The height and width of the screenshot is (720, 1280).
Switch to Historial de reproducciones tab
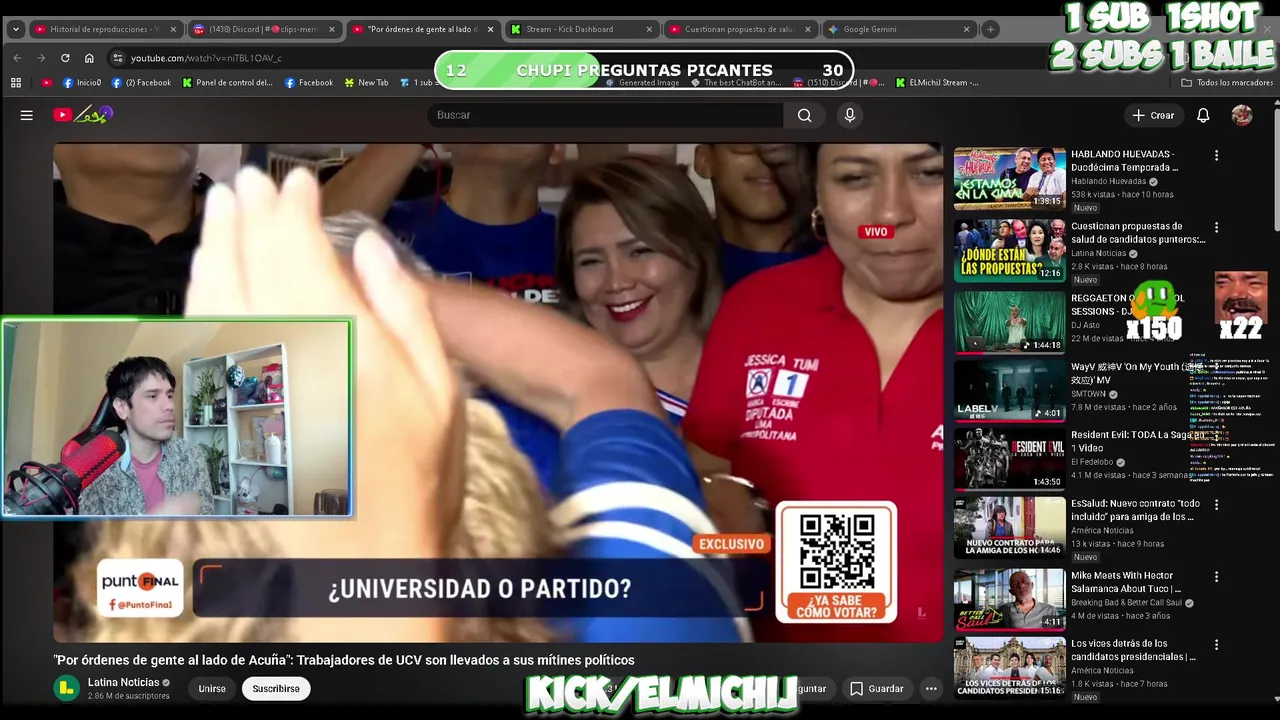[104, 29]
